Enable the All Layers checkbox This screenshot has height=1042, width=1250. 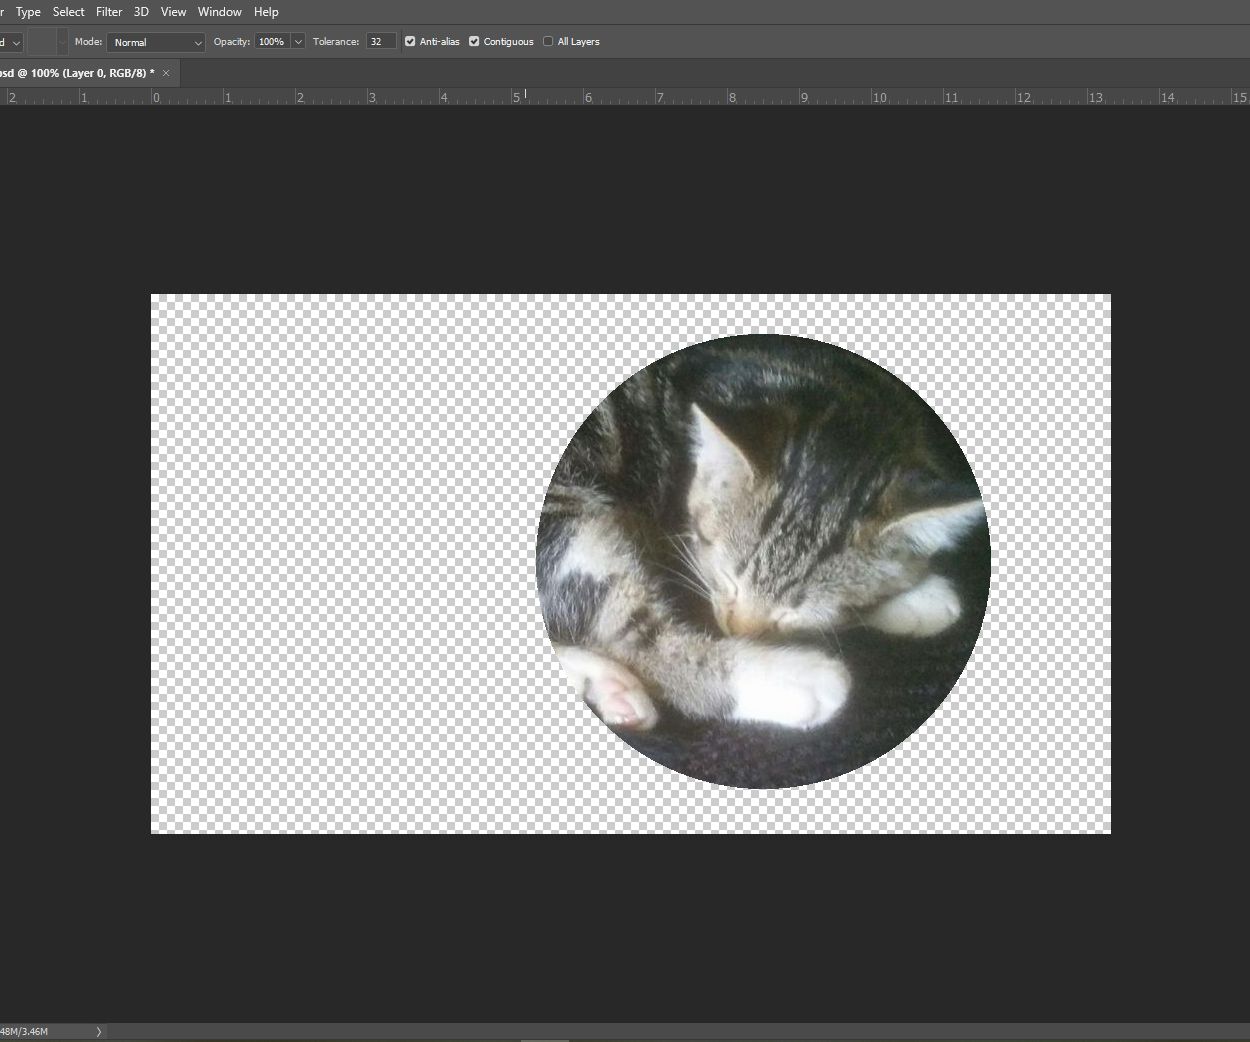(548, 41)
